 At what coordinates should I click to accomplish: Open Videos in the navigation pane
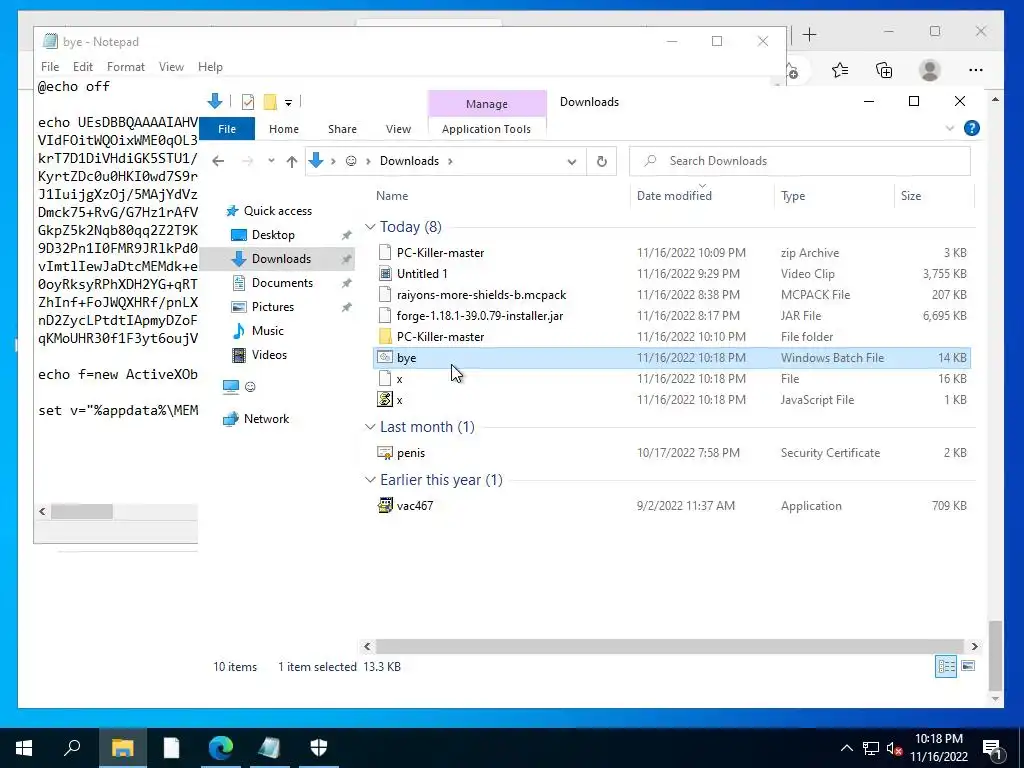(269, 355)
